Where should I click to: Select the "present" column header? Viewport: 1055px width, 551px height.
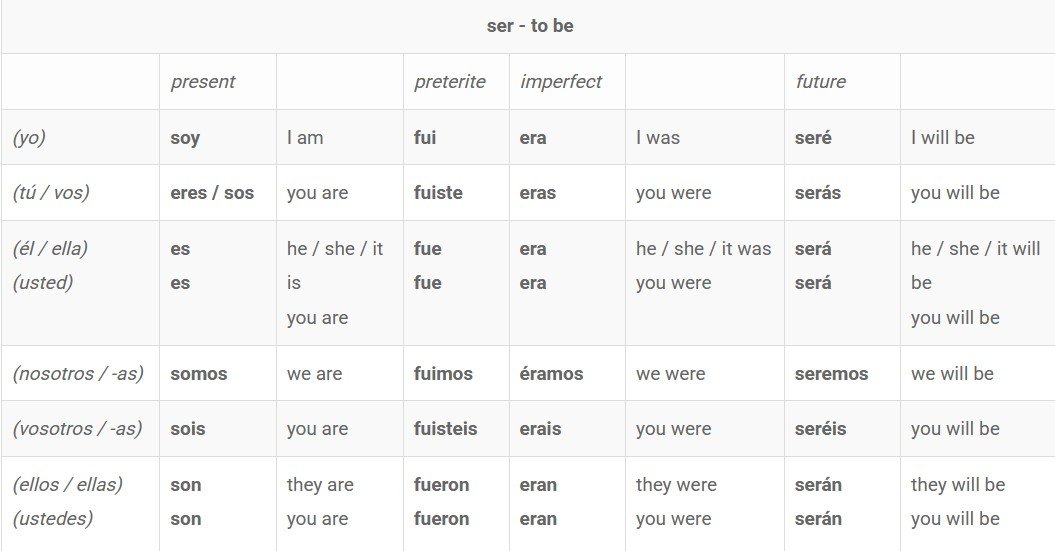coord(203,82)
